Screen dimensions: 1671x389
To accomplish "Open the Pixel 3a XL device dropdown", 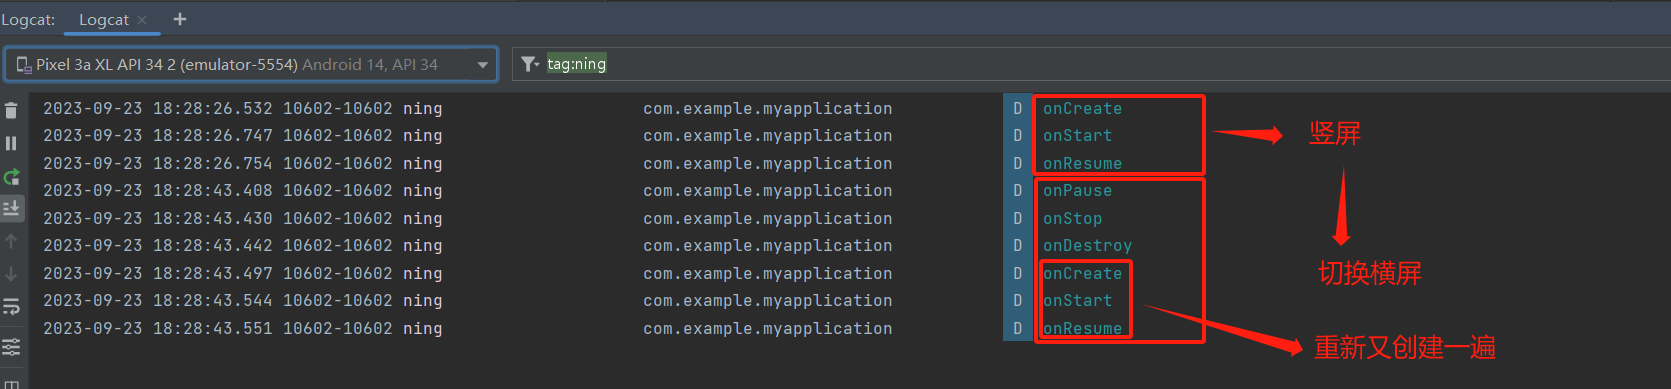I will tap(251, 64).
